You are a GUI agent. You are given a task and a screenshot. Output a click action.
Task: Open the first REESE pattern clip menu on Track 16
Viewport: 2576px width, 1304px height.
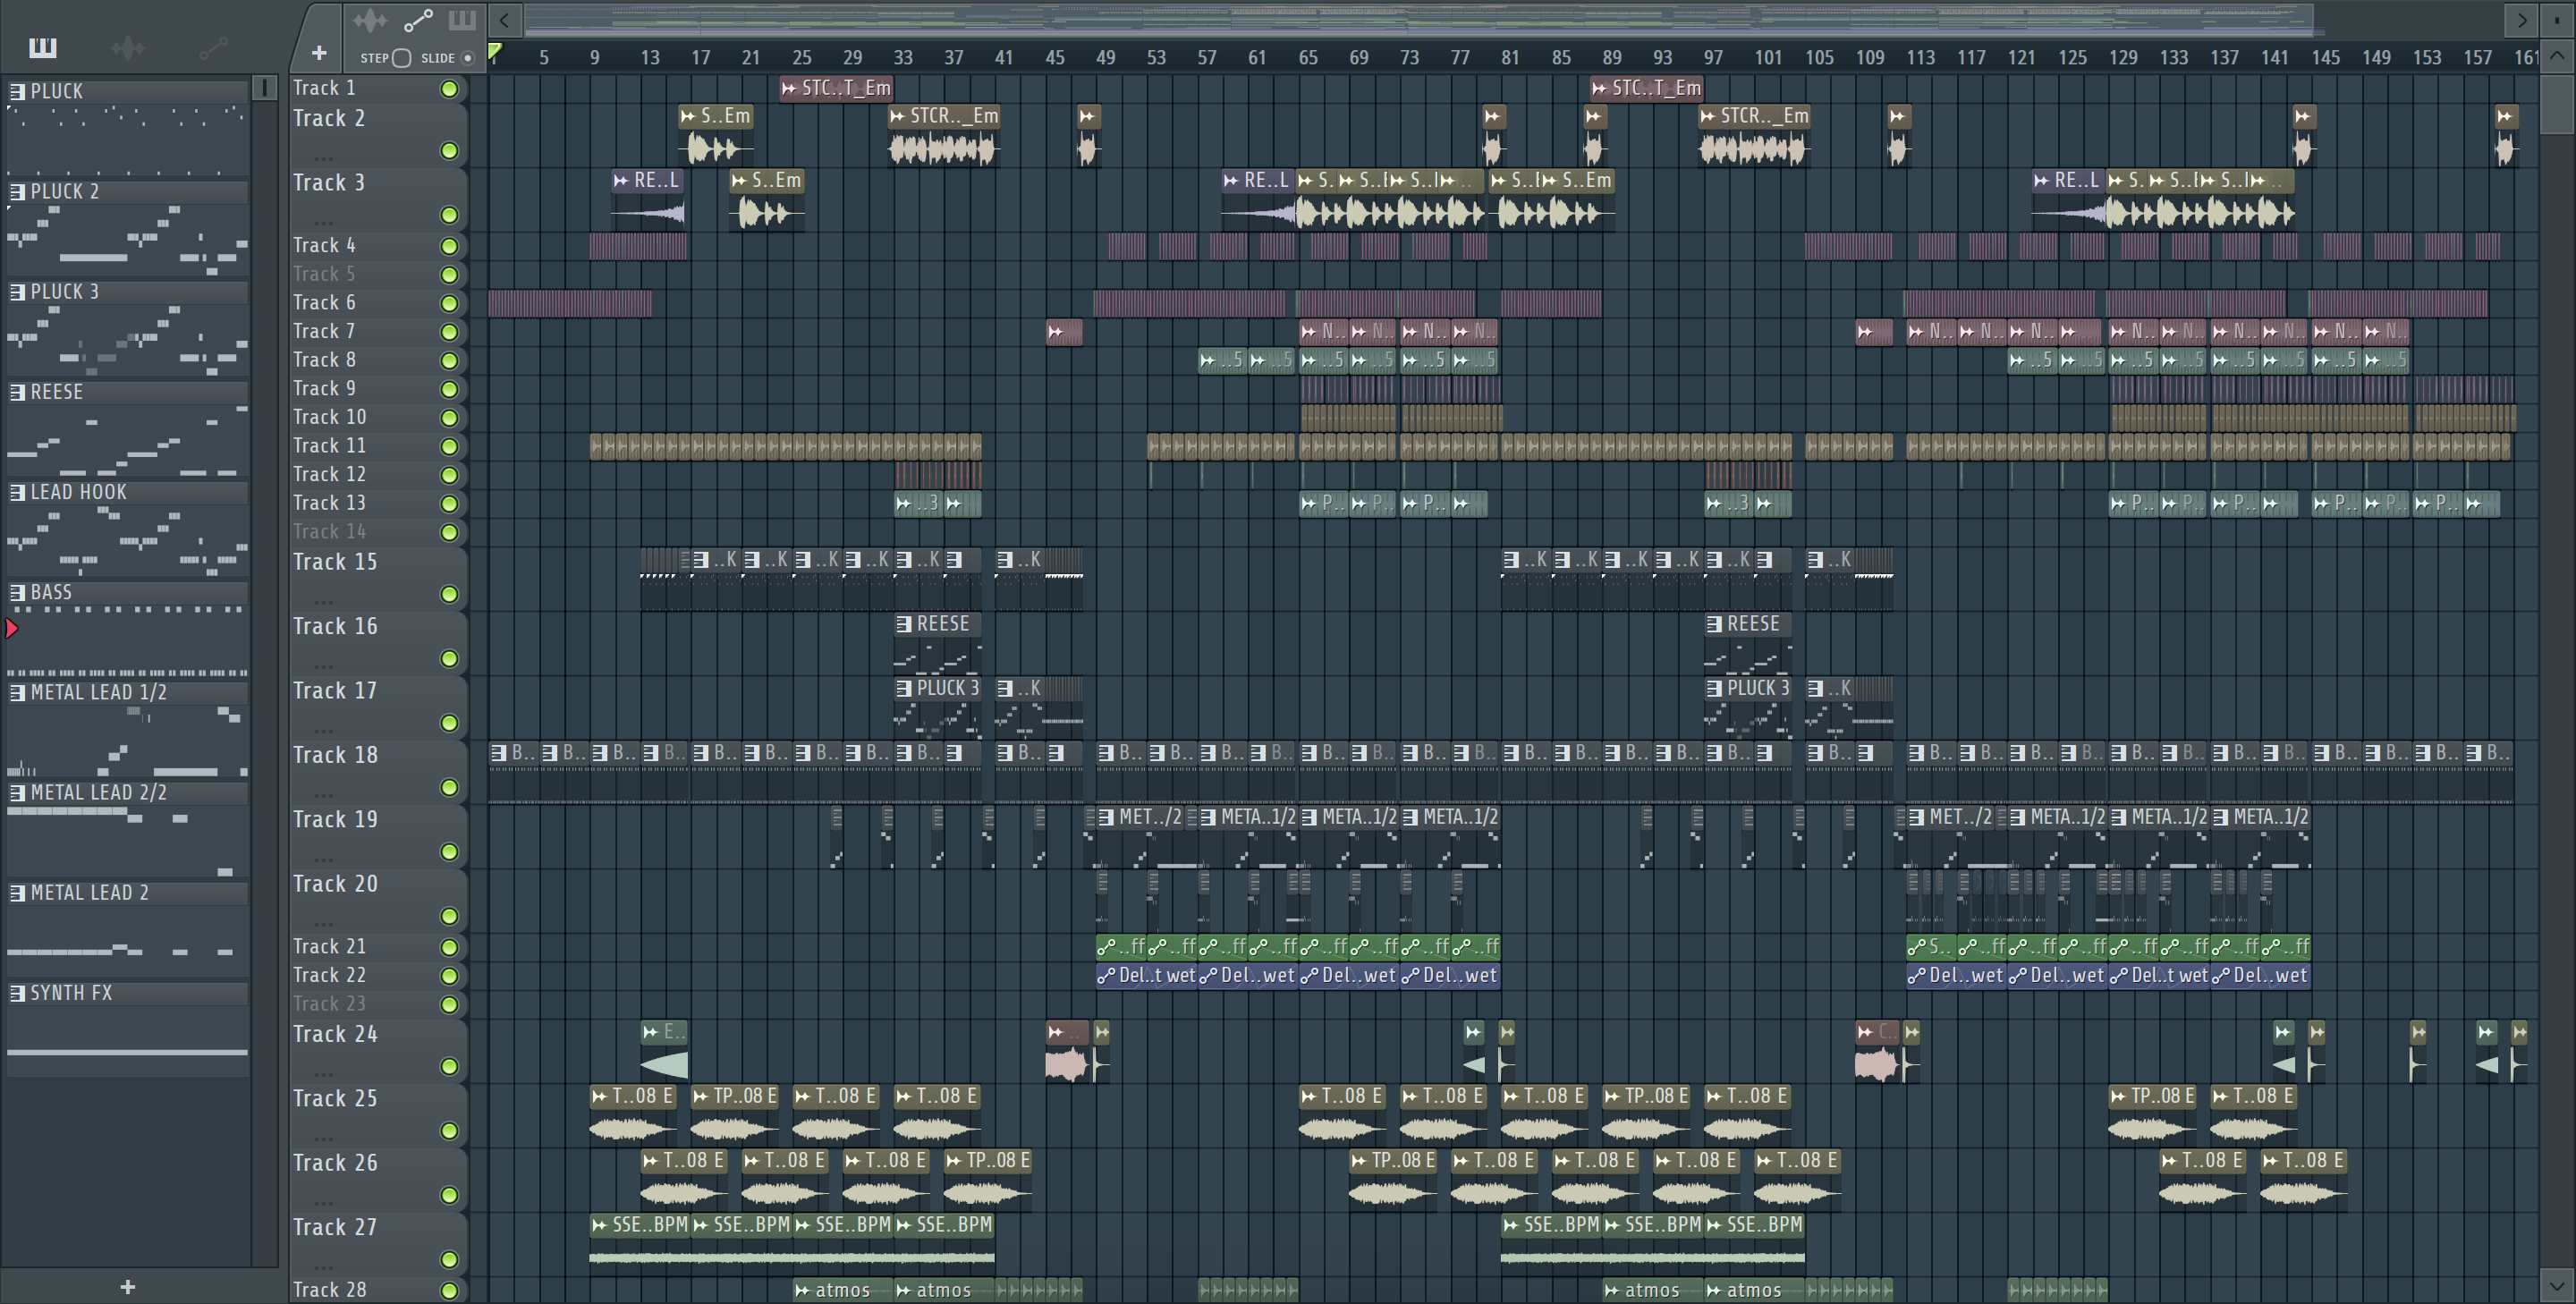(x=904, y=624)
